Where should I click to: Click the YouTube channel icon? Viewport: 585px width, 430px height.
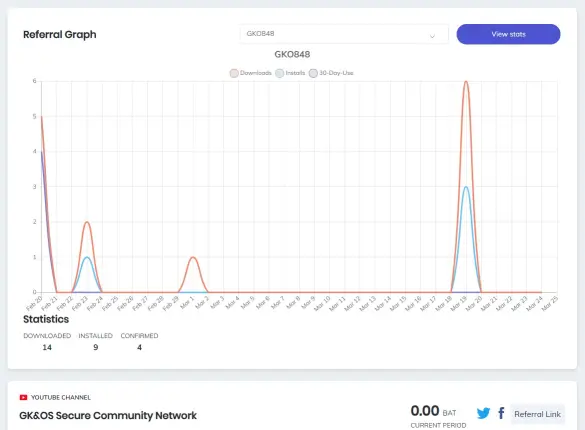(24, 398)
